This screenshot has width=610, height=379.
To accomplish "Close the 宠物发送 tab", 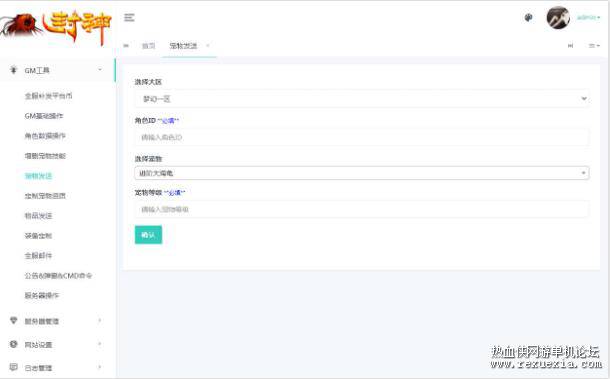I will pyautogui.click(x=208, y=46).
